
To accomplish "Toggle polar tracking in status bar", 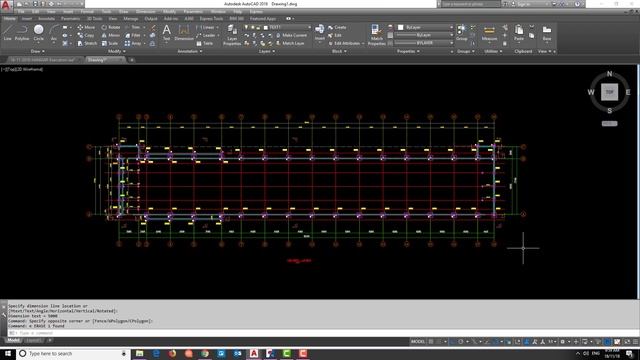I will 460,342.
